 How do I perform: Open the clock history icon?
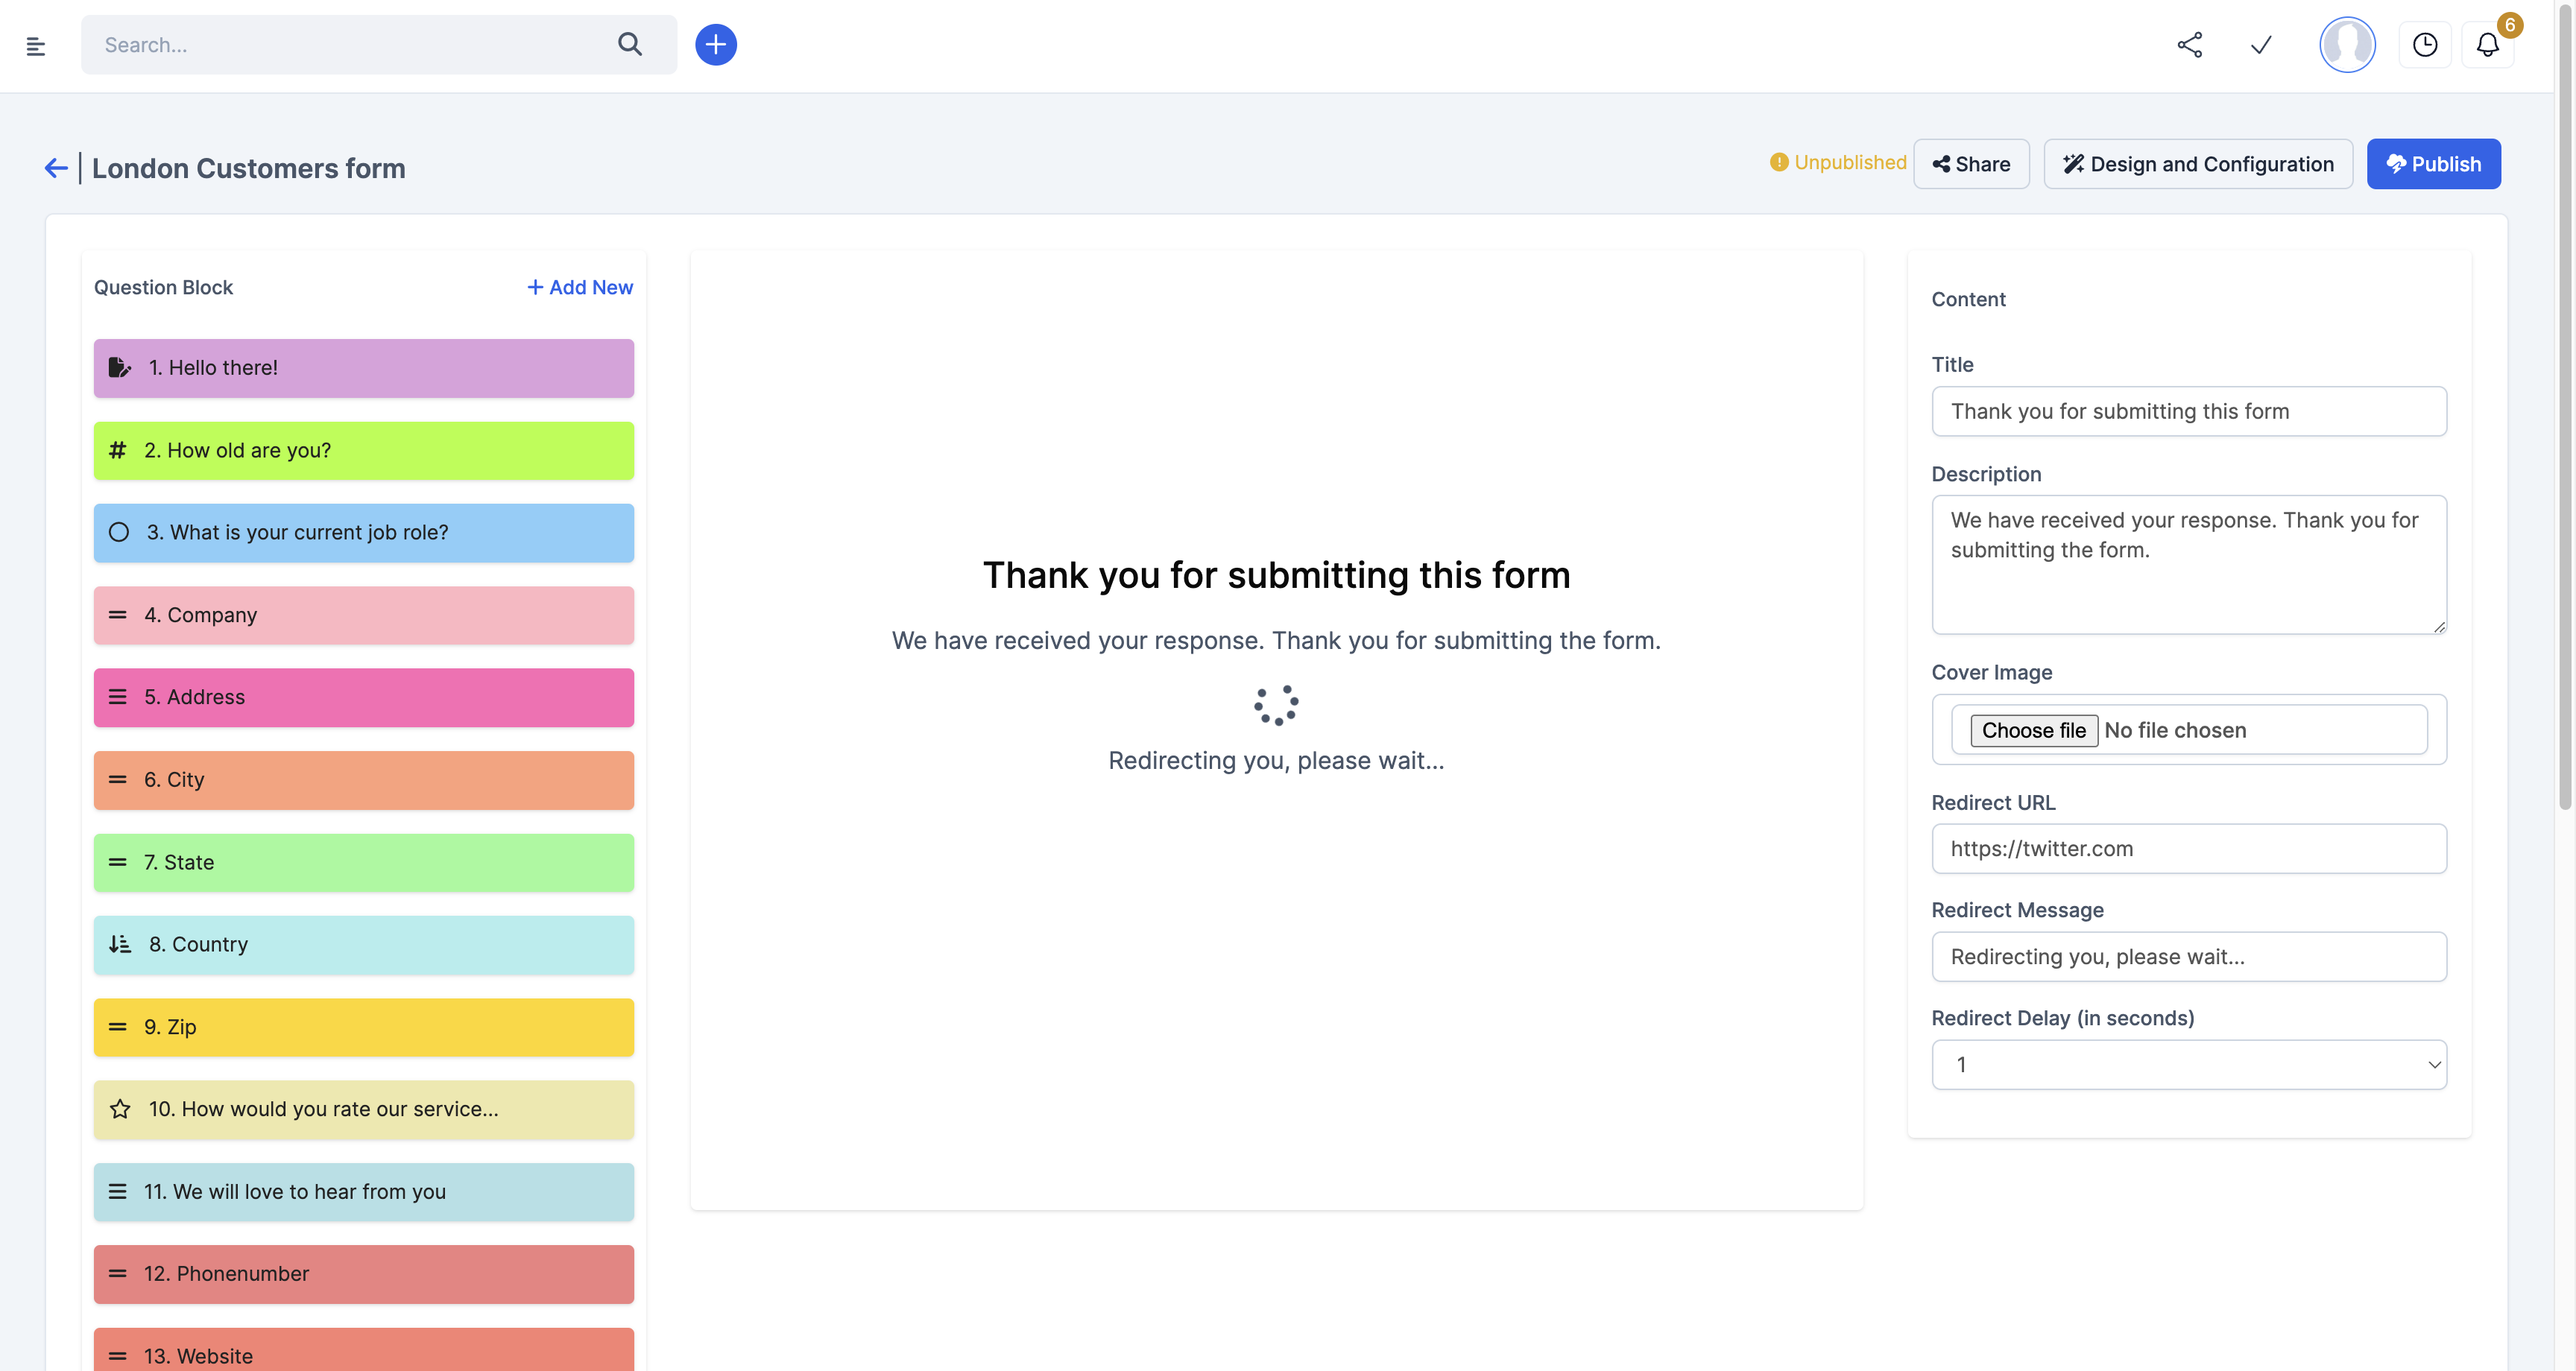[2424, 45]
